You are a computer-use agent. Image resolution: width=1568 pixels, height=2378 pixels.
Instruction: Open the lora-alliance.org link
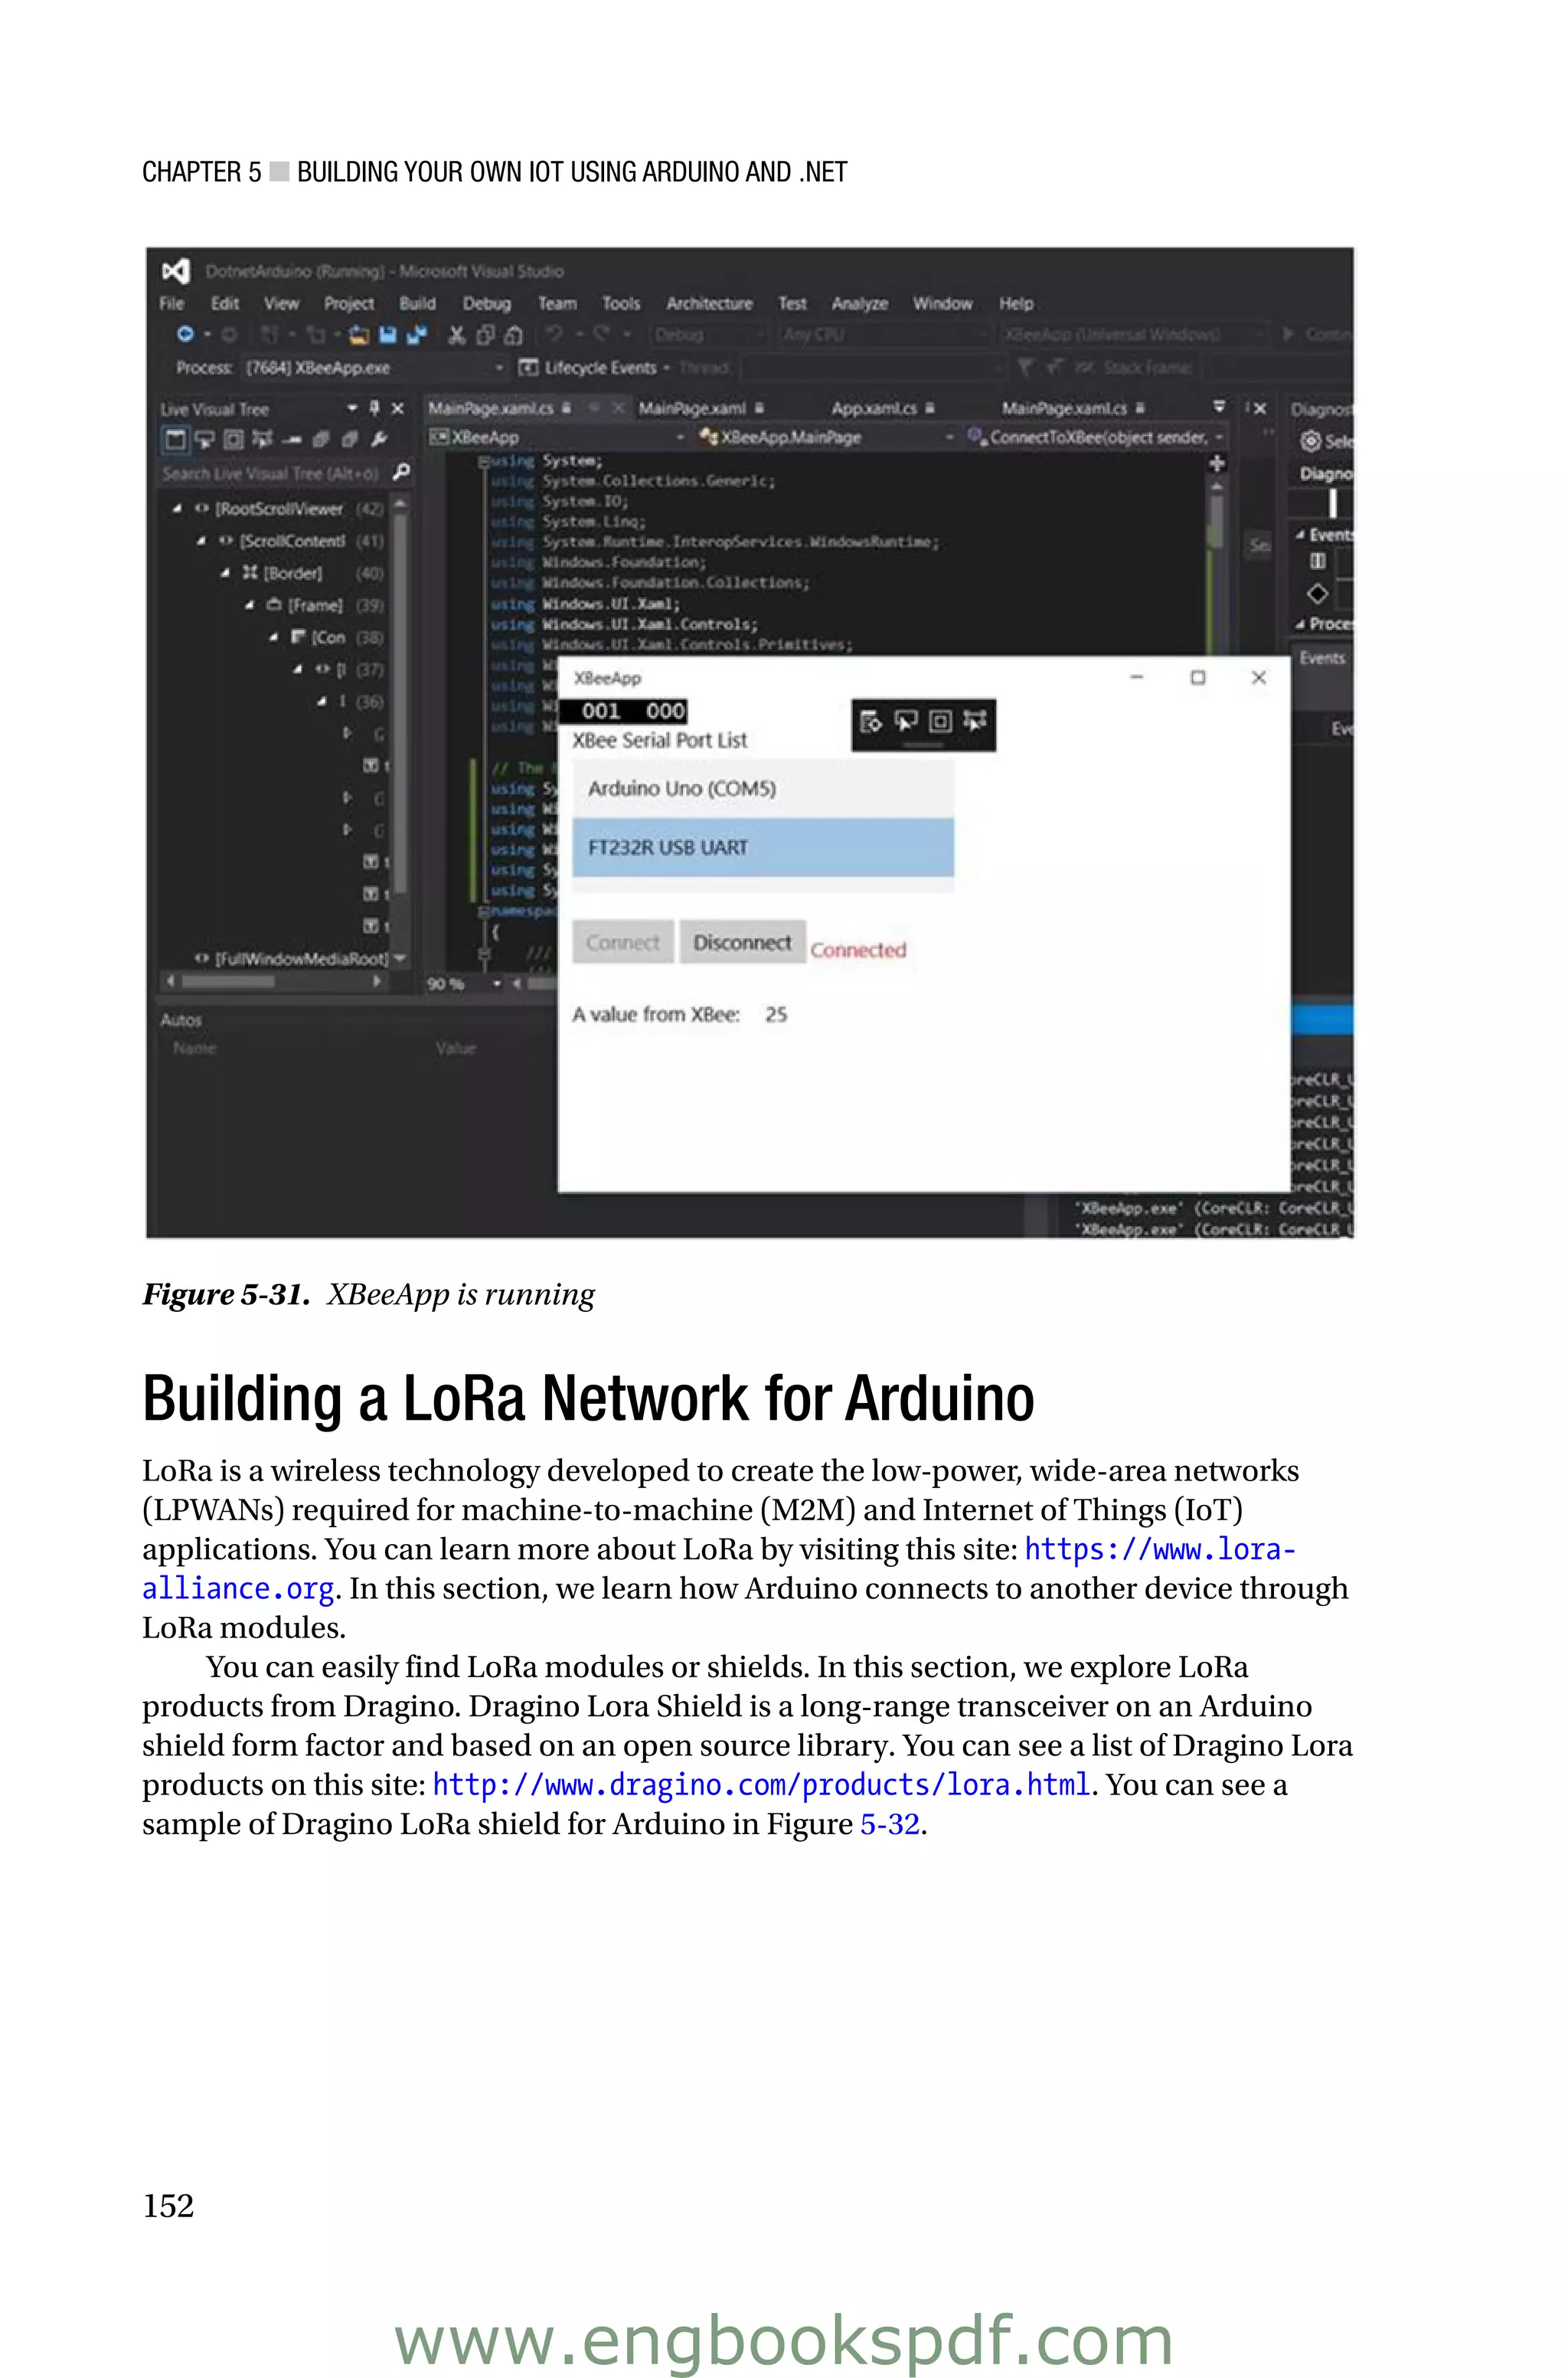[x=1160, y=1549]
